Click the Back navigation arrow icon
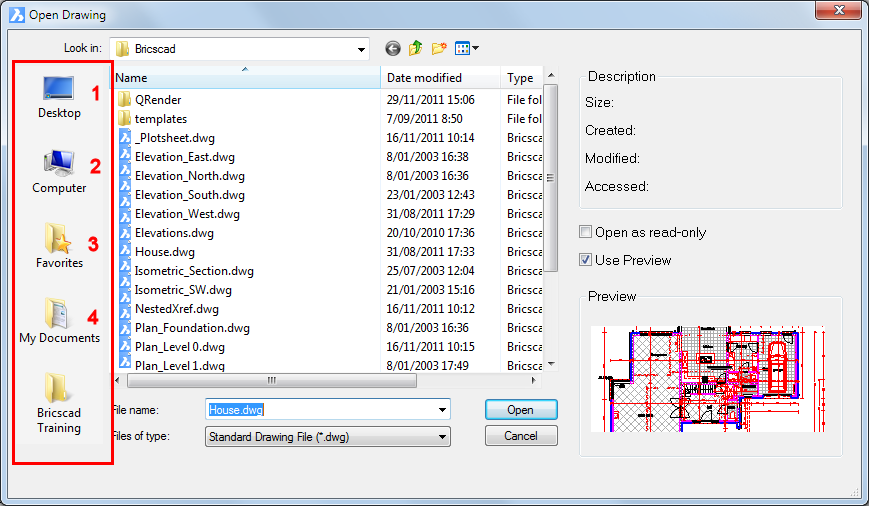This screenshot has width=869, height=506. pos(392,49)
